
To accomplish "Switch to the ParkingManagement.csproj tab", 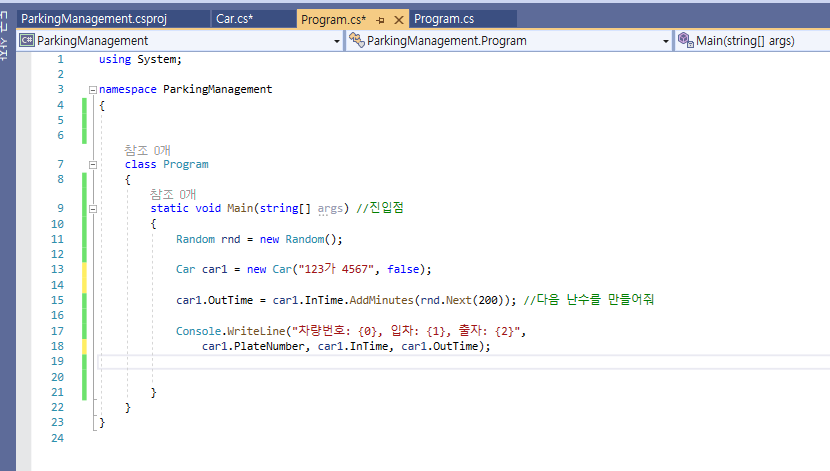I will 94,19.
